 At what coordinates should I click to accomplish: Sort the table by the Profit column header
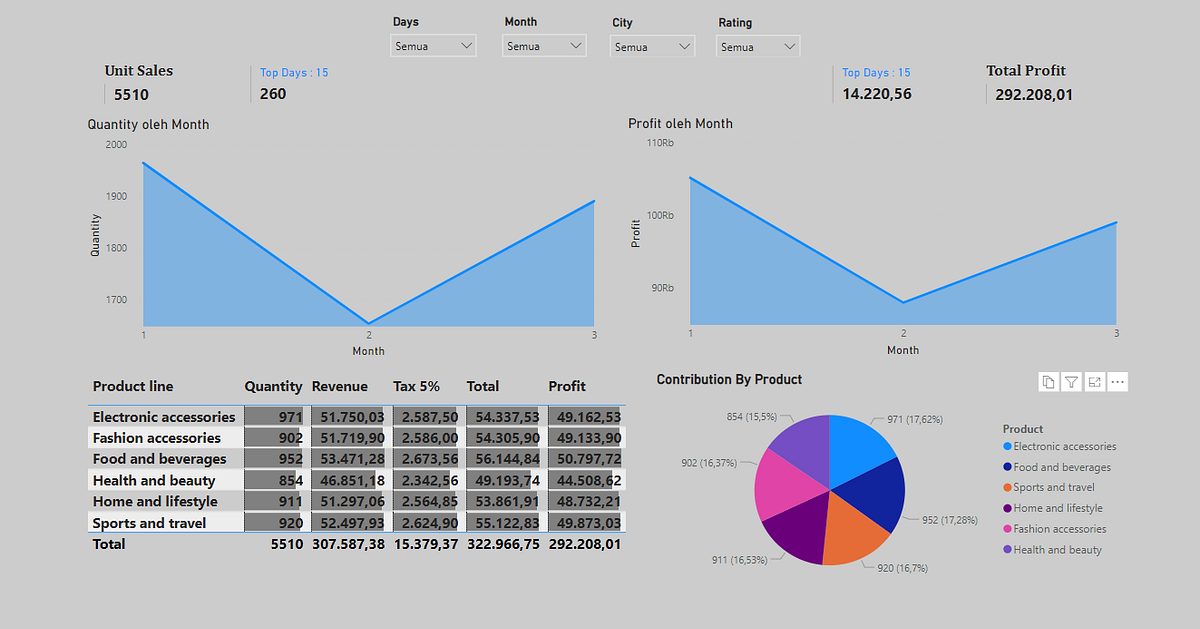coord(569,386)
